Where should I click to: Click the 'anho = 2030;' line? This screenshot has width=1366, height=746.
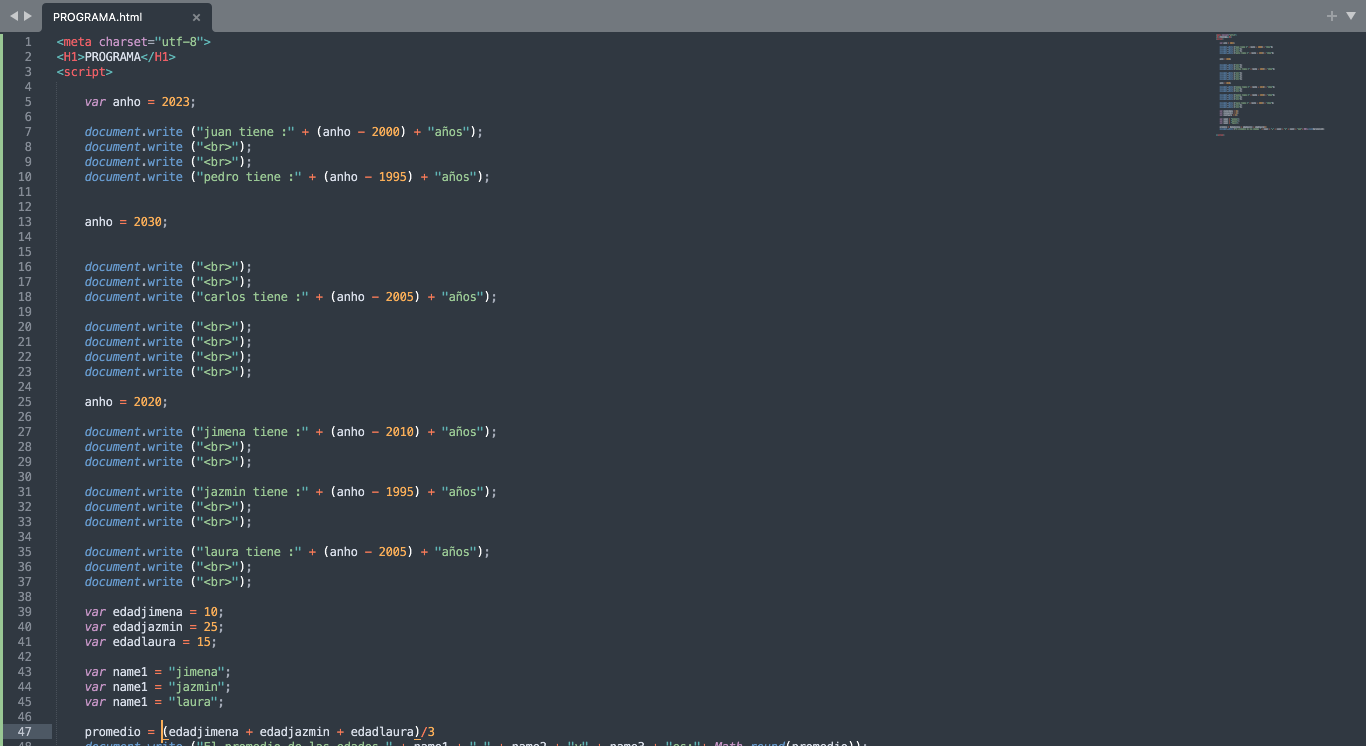tap(127, 222)
